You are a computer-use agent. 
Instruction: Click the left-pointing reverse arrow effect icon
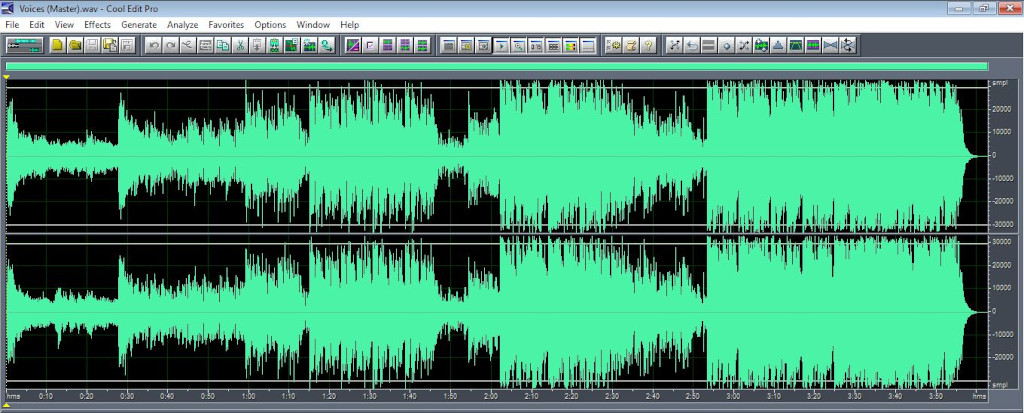coord(692,46)
